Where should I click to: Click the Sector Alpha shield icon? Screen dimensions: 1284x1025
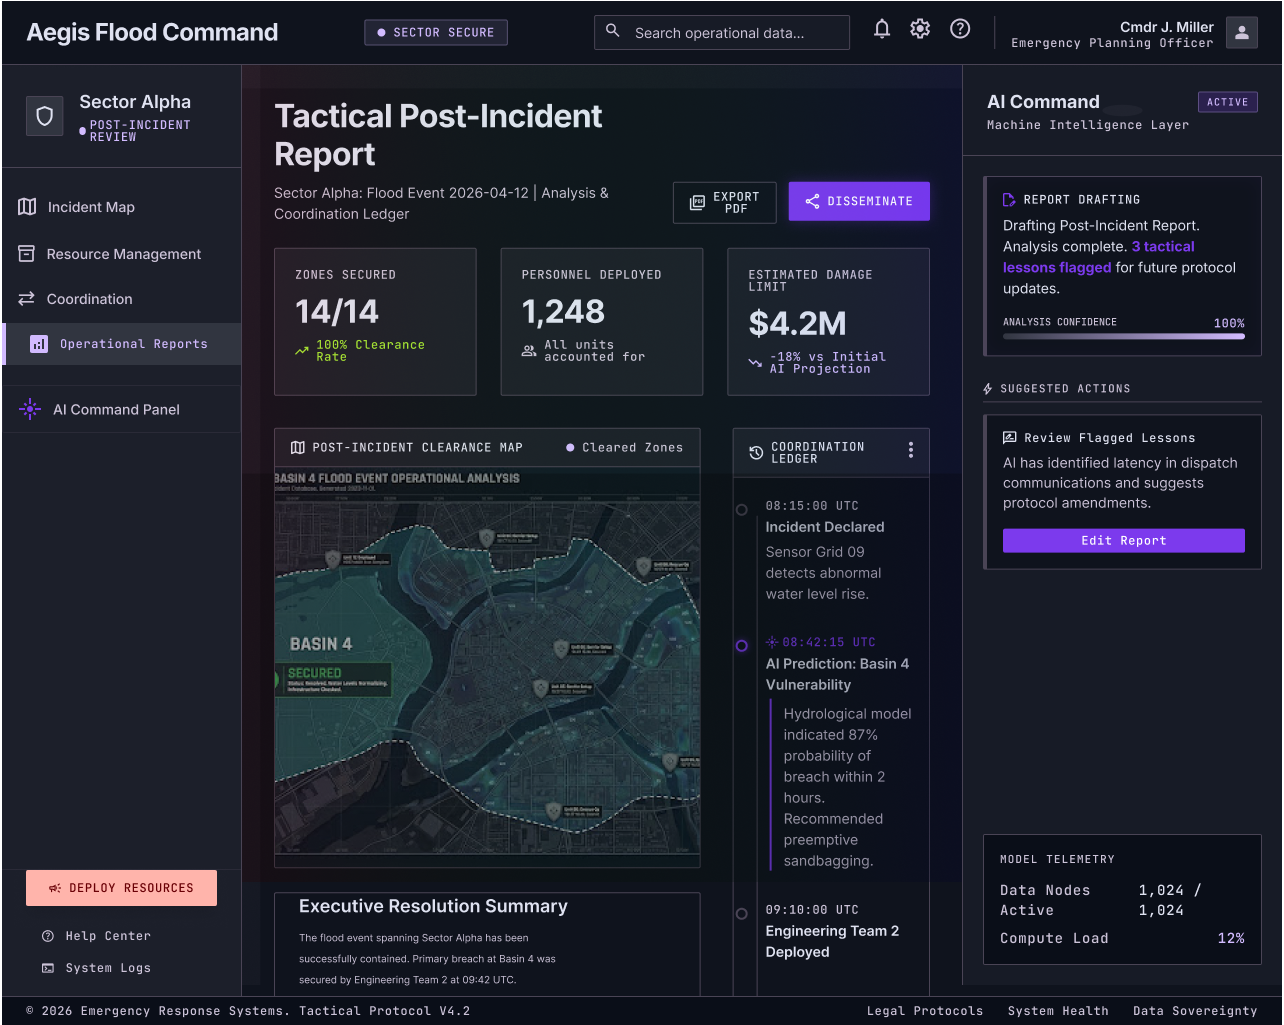tap(44, 117)
